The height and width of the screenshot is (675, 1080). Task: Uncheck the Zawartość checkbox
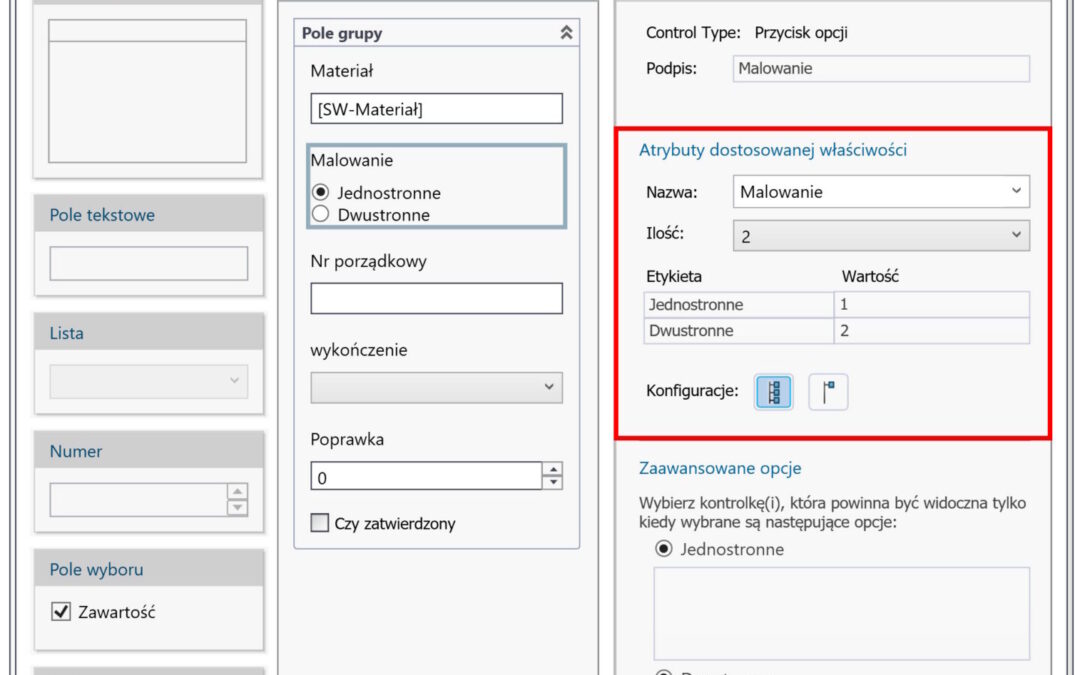61,612
